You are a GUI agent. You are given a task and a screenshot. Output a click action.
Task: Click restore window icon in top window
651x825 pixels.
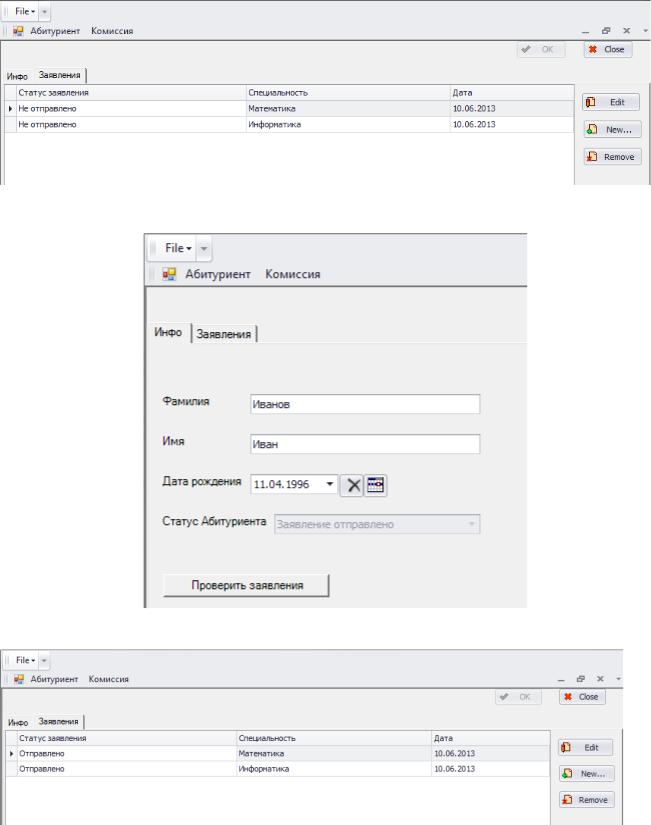pyautogui.click(x=606, y=31)
